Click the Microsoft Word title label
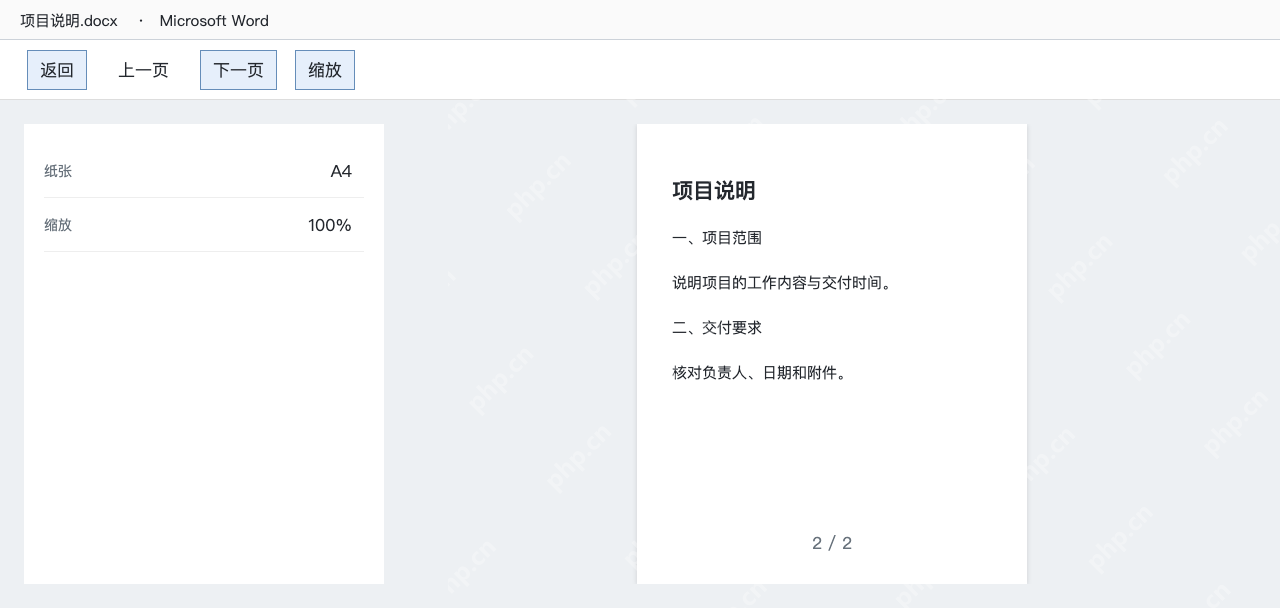The width and height of the screenshot is (1280, 608). (x=214, y=20)
